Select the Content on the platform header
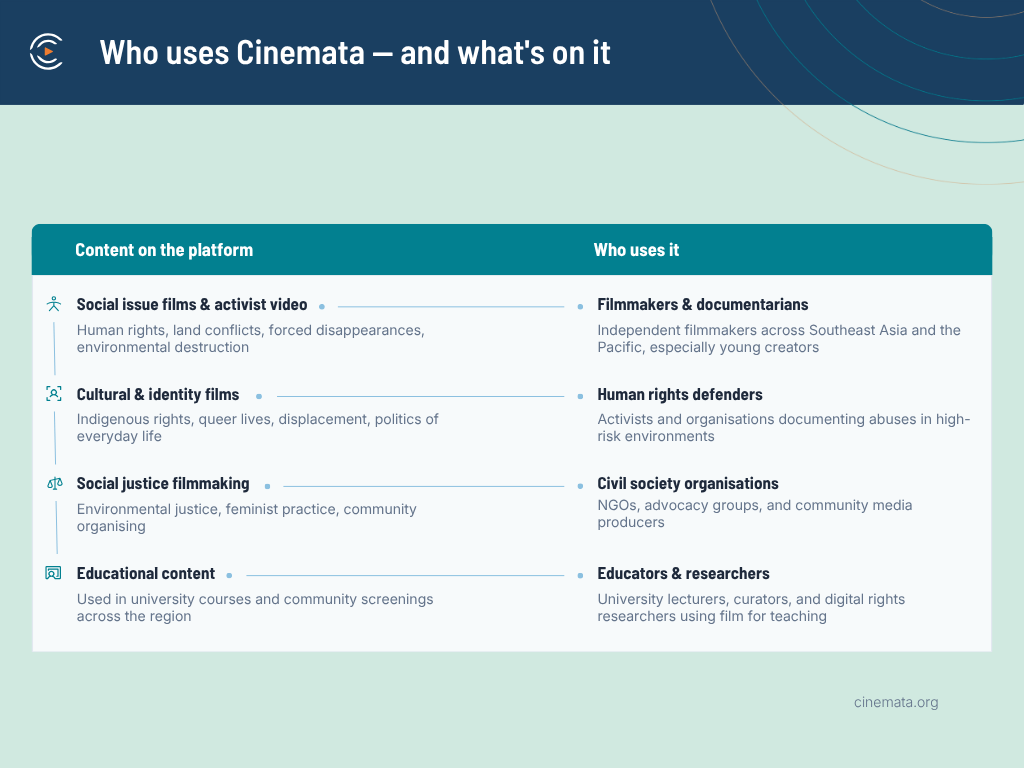The height and width of the screenshot is (768, 1024). [x=164, y=250]
